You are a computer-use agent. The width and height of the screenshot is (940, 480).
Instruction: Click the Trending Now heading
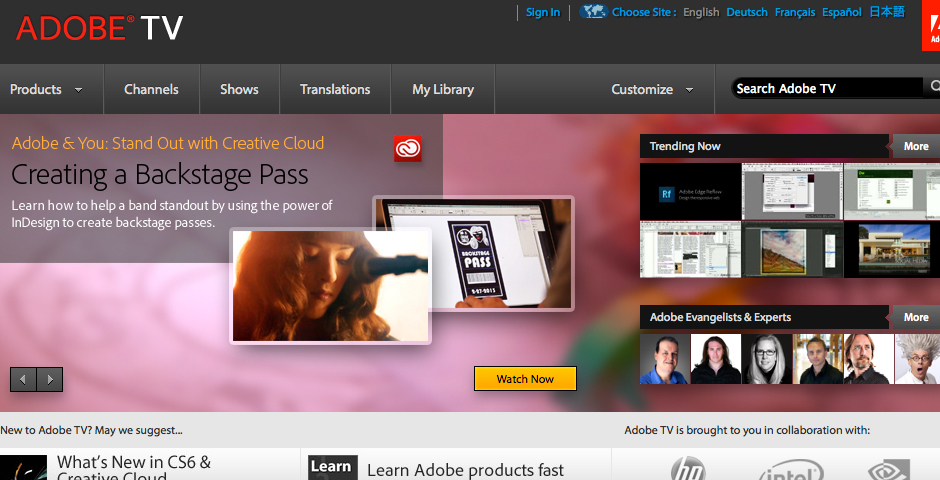tap(685, 146)
